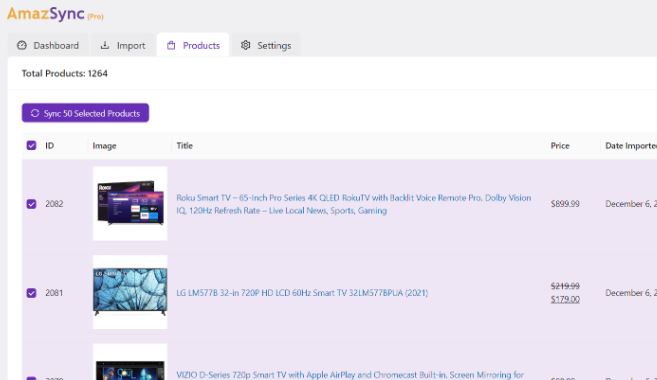Image resolution: width=657 pixels, height=380 pixels.
Task: Open the Dashboard tab
Action: (48, 45)
